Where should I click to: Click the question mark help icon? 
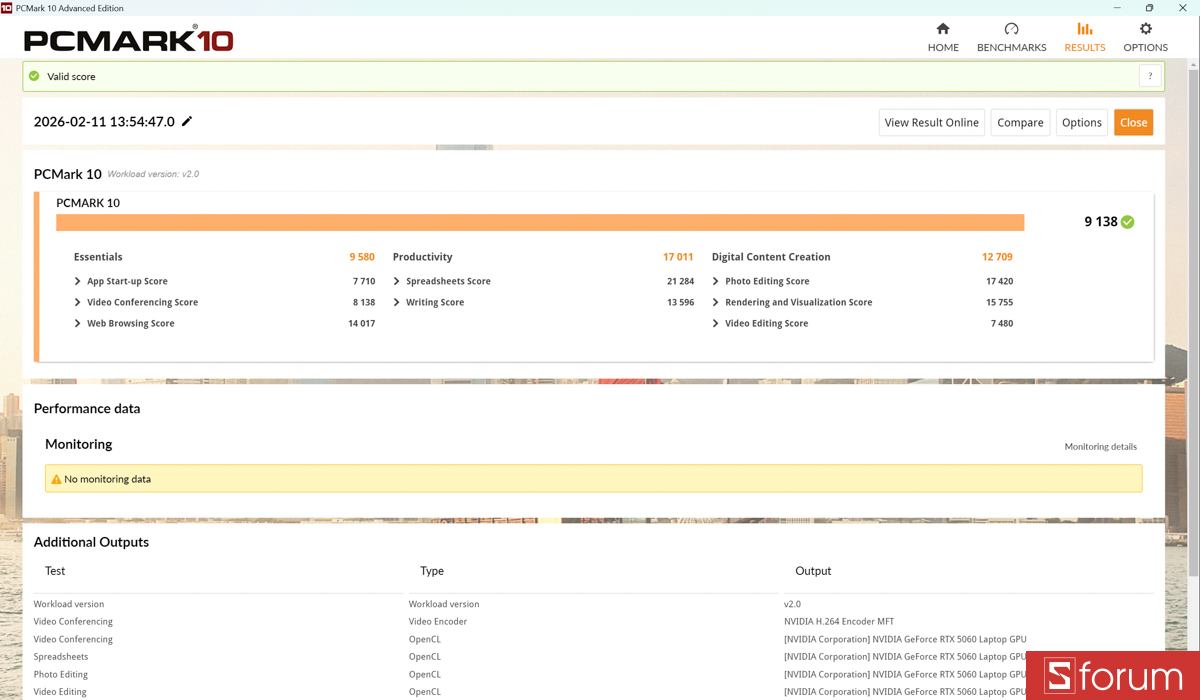pyautogui.click(x=1150, y=76)
